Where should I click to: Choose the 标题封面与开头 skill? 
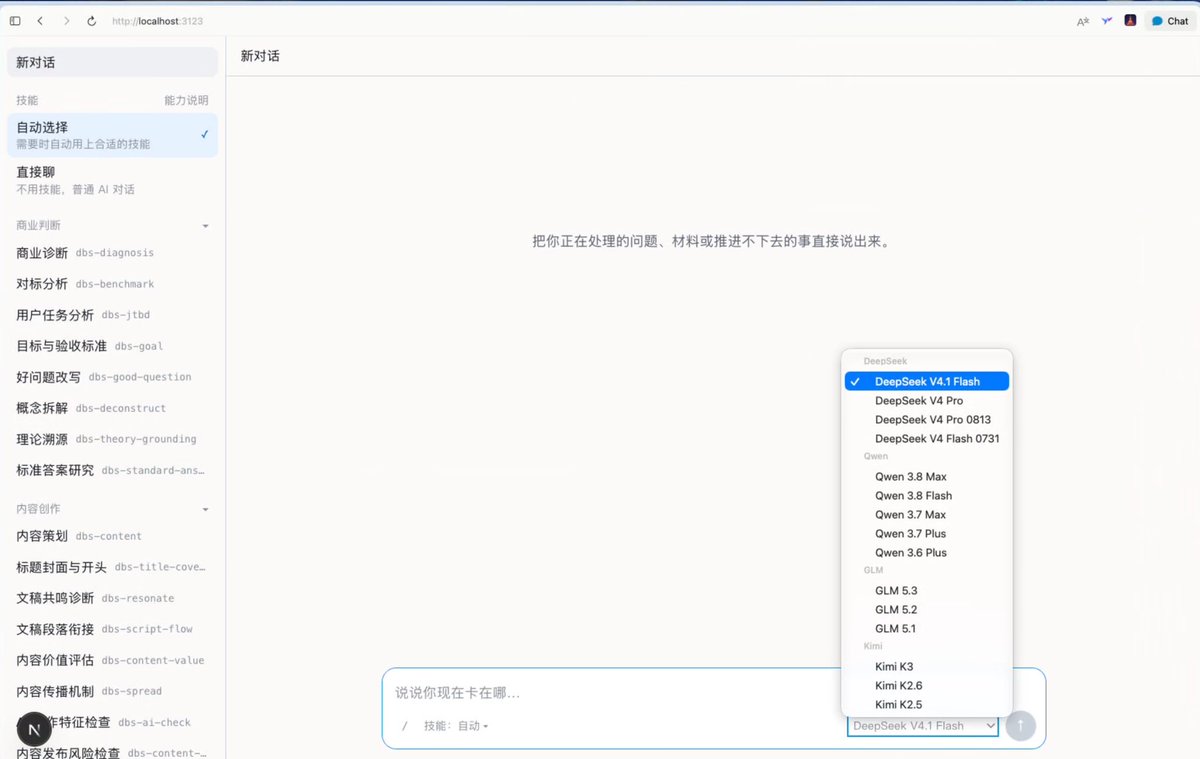point(112,567)
